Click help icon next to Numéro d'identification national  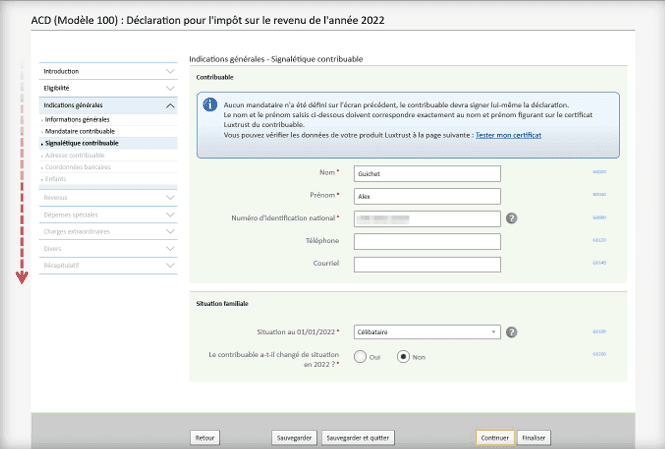511,218
